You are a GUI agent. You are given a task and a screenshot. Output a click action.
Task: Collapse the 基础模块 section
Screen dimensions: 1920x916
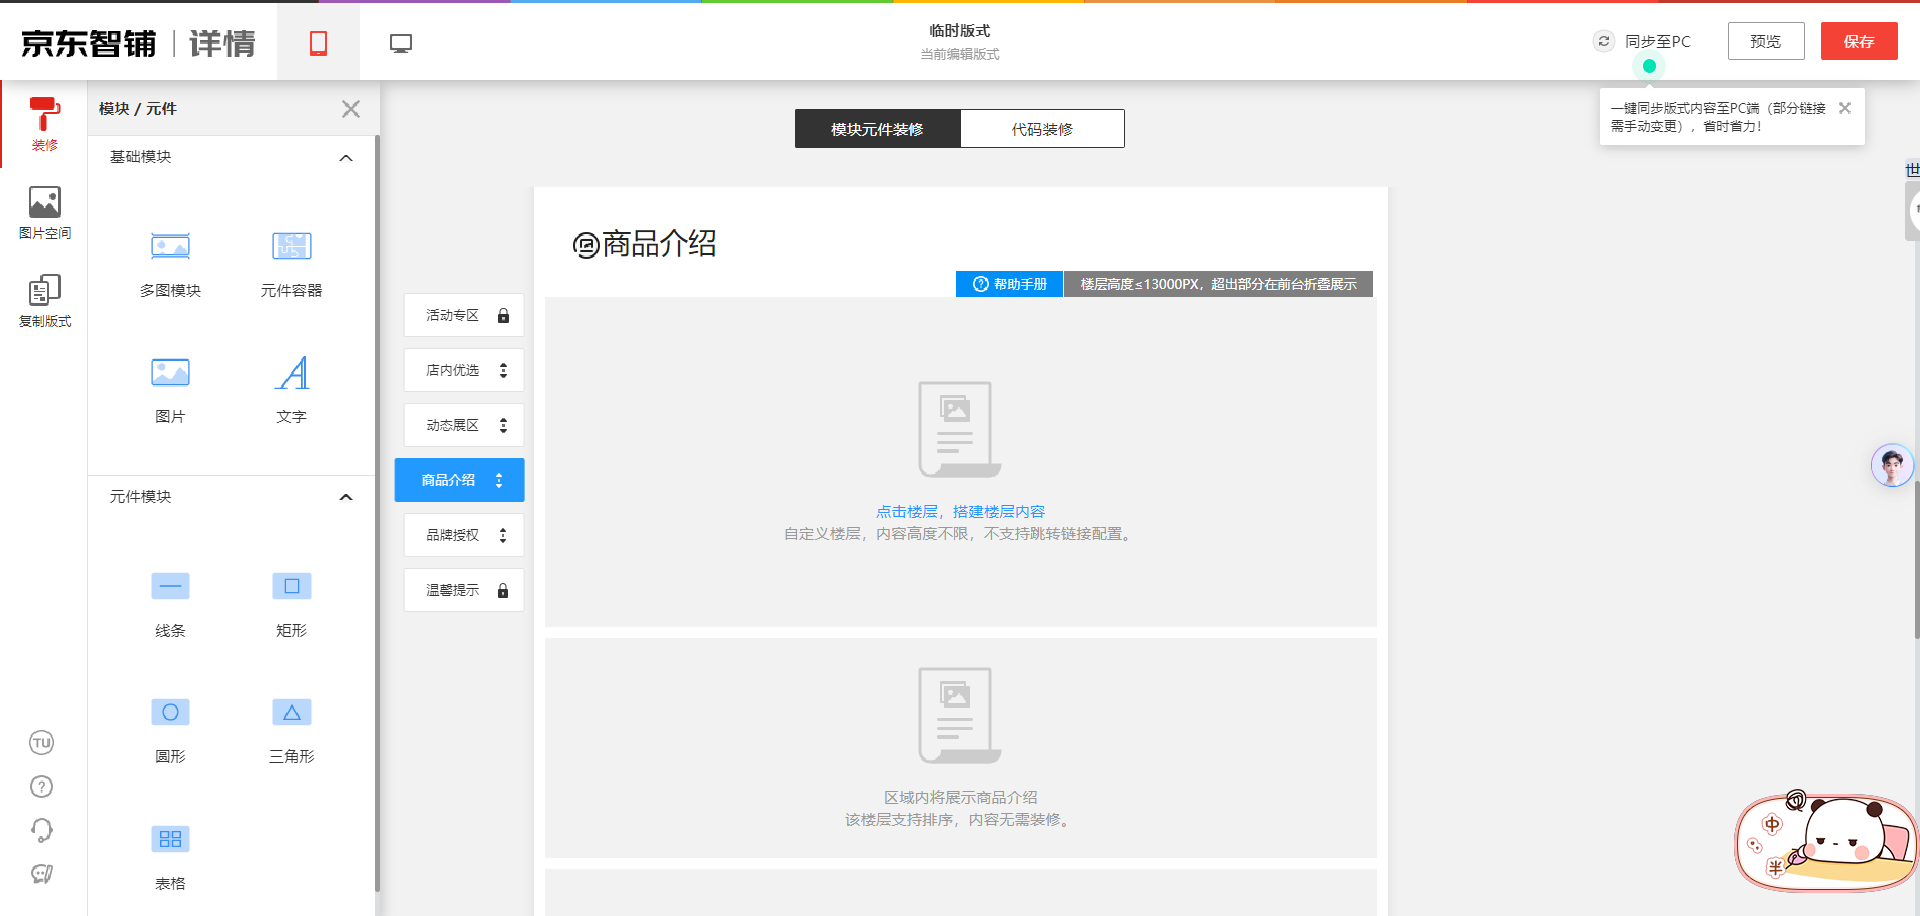pos(346,158)
